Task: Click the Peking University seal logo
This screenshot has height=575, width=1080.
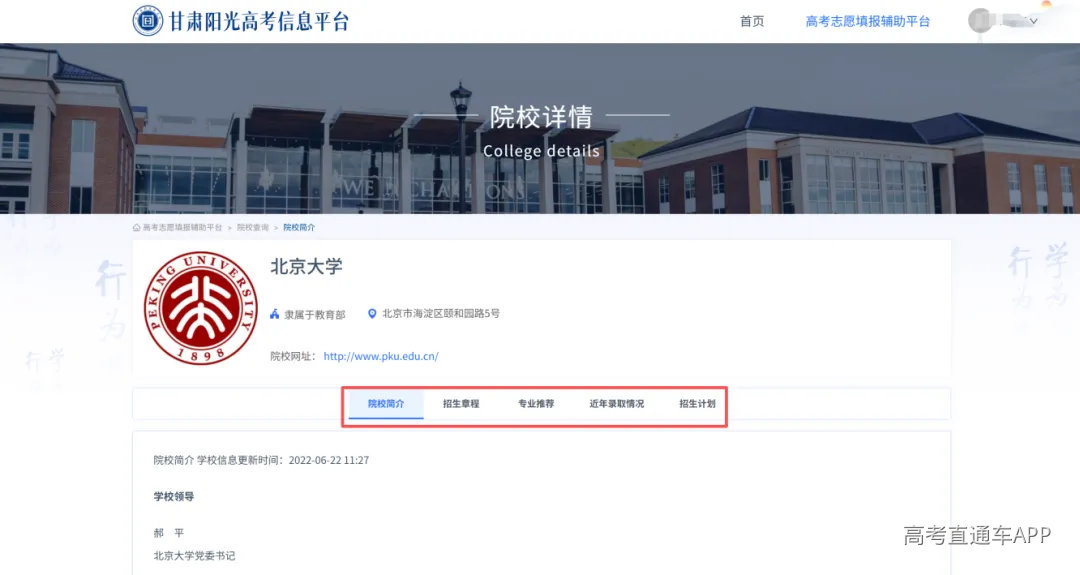Action: (x=200, y=308)
